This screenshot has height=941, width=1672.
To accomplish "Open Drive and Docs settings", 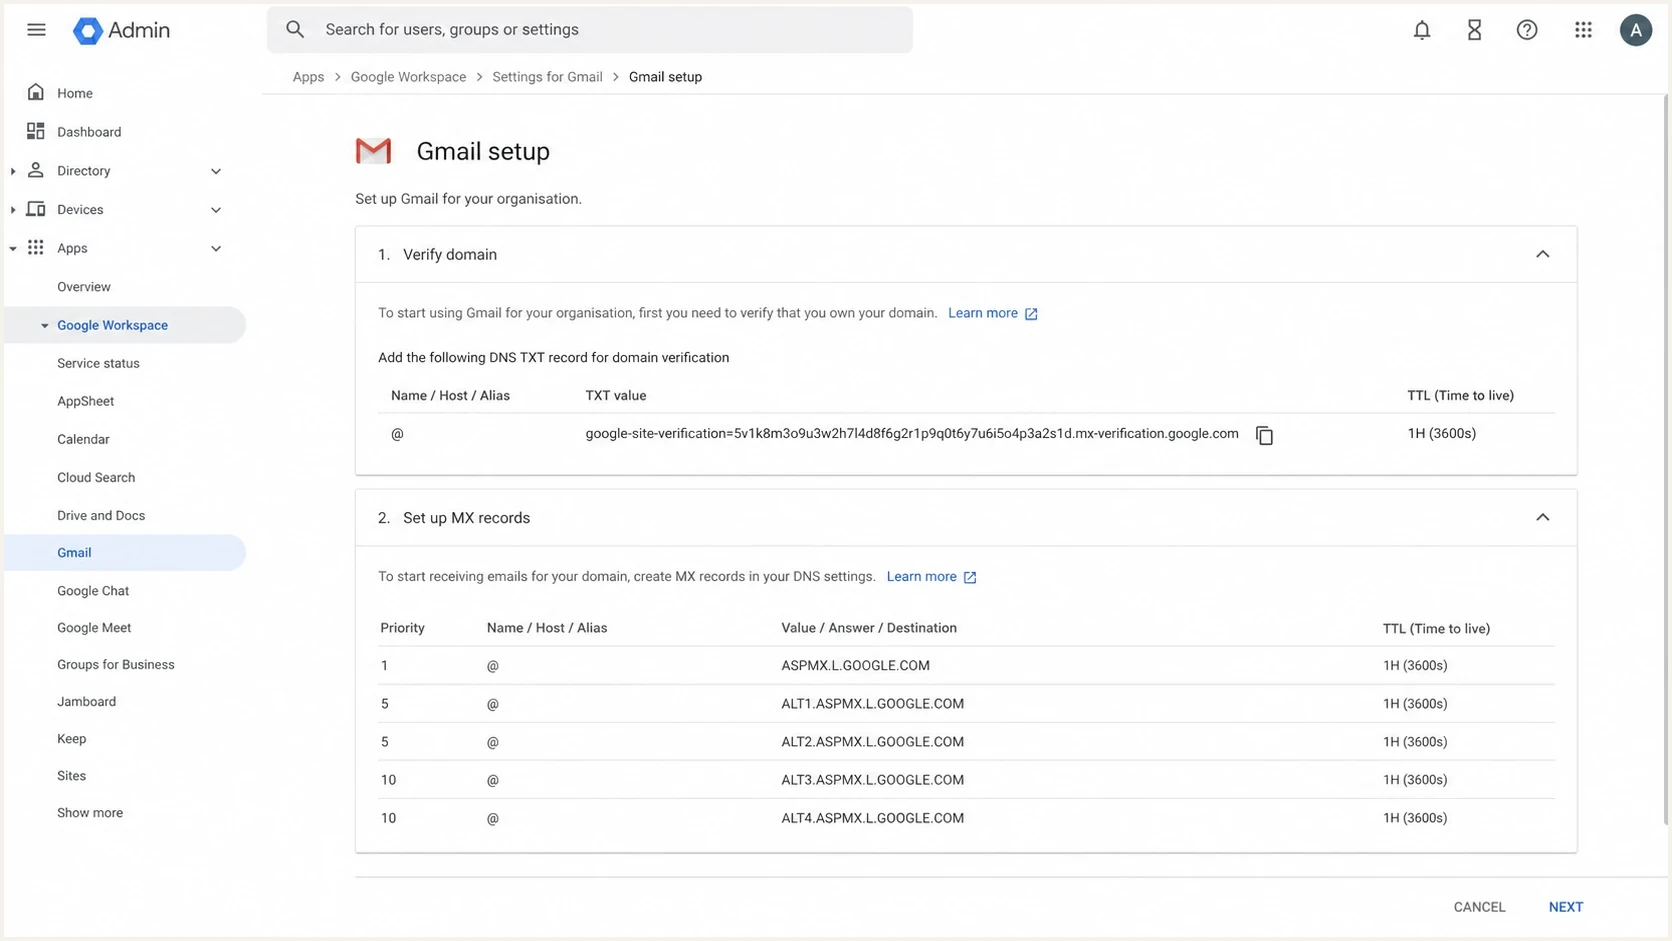I will (101, 515).
